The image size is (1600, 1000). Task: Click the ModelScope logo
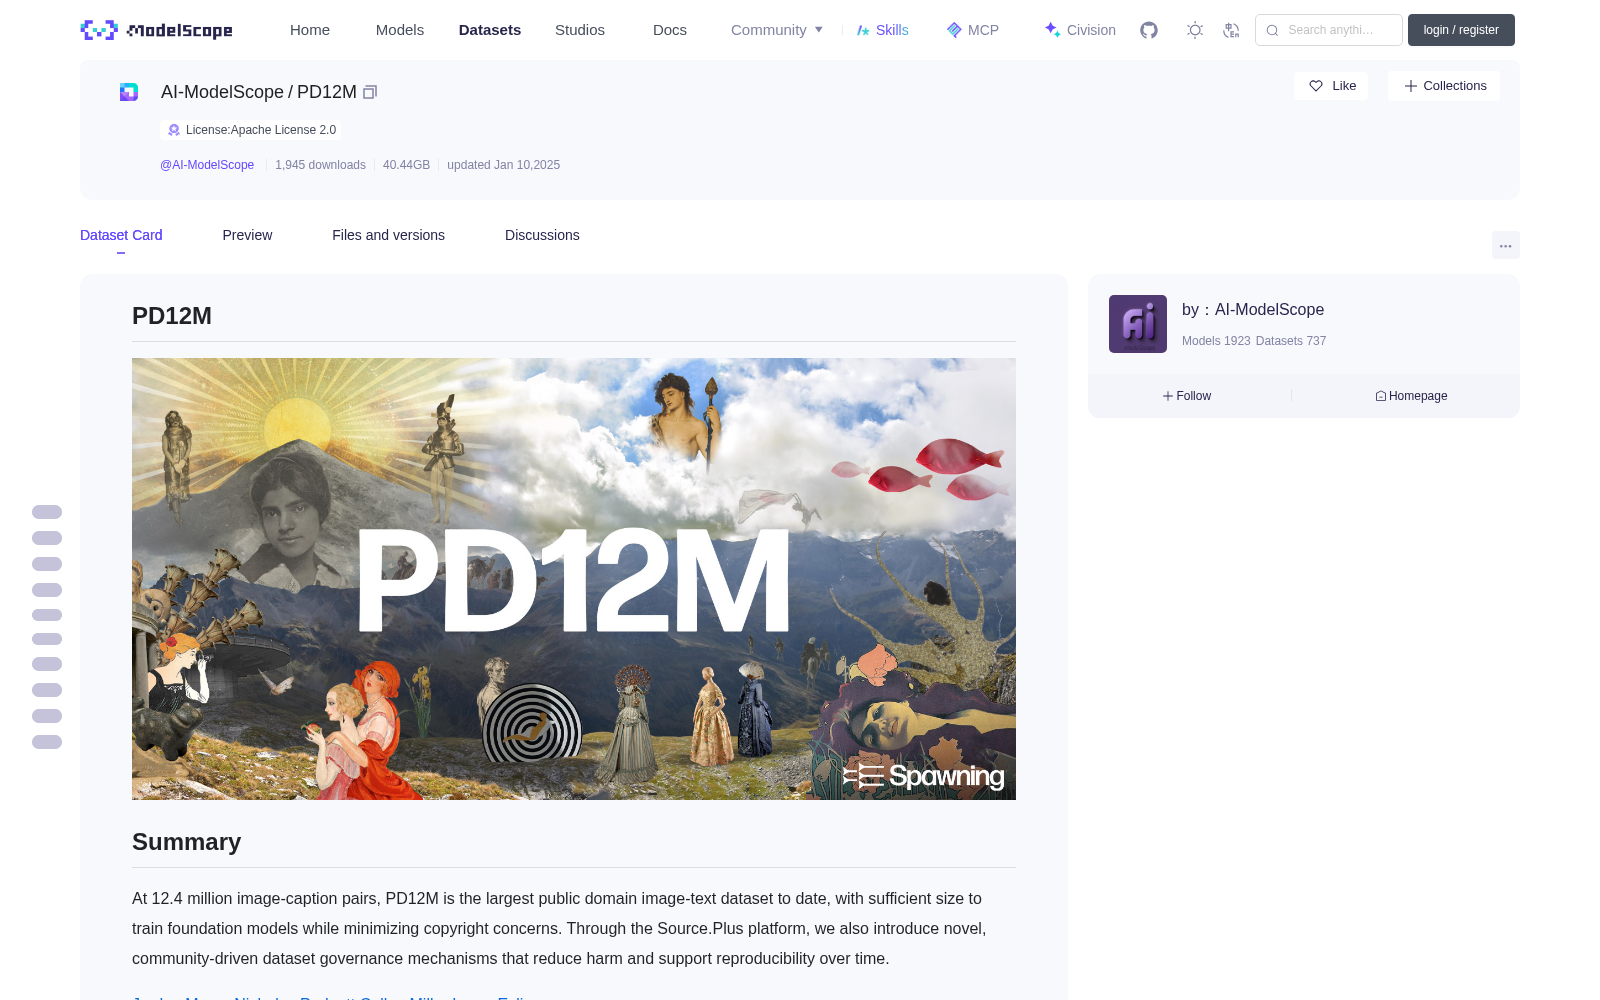pos(157,30)
